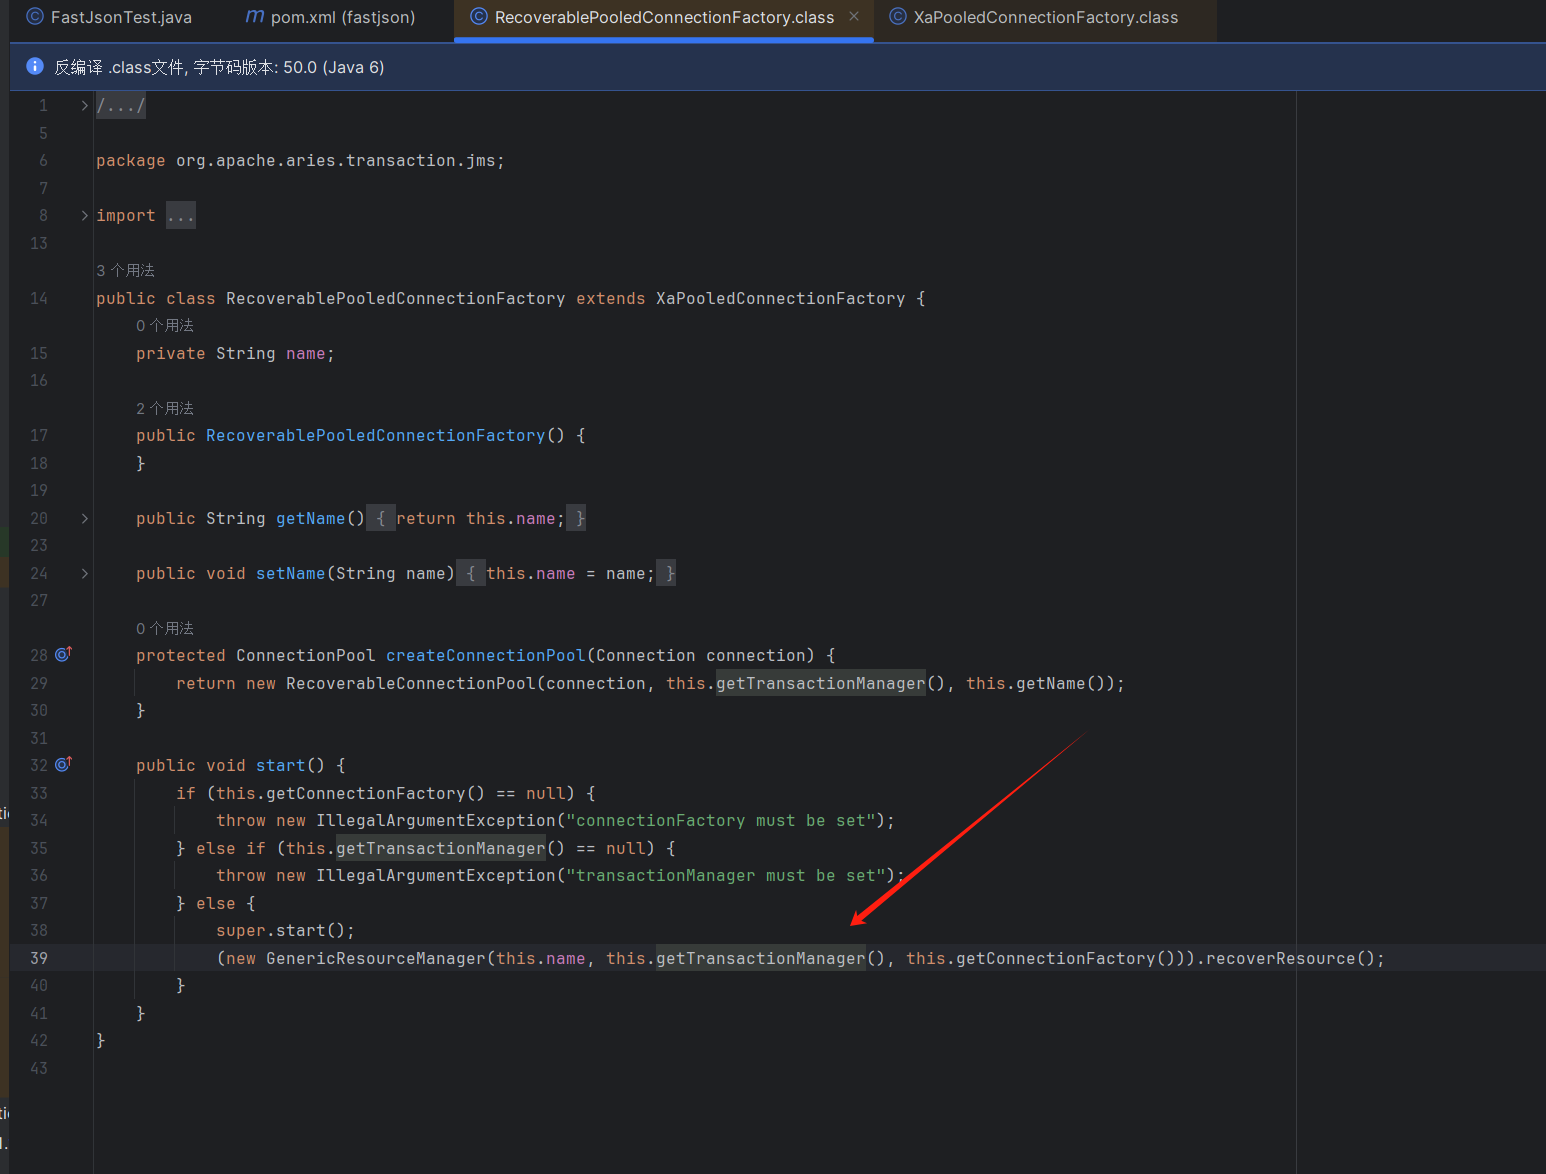Screen dimensions: 1546x1174
Task: Click the class icon on RecoverablePooledConnectionFactory.class tab
Action: (x=479, y=17)
